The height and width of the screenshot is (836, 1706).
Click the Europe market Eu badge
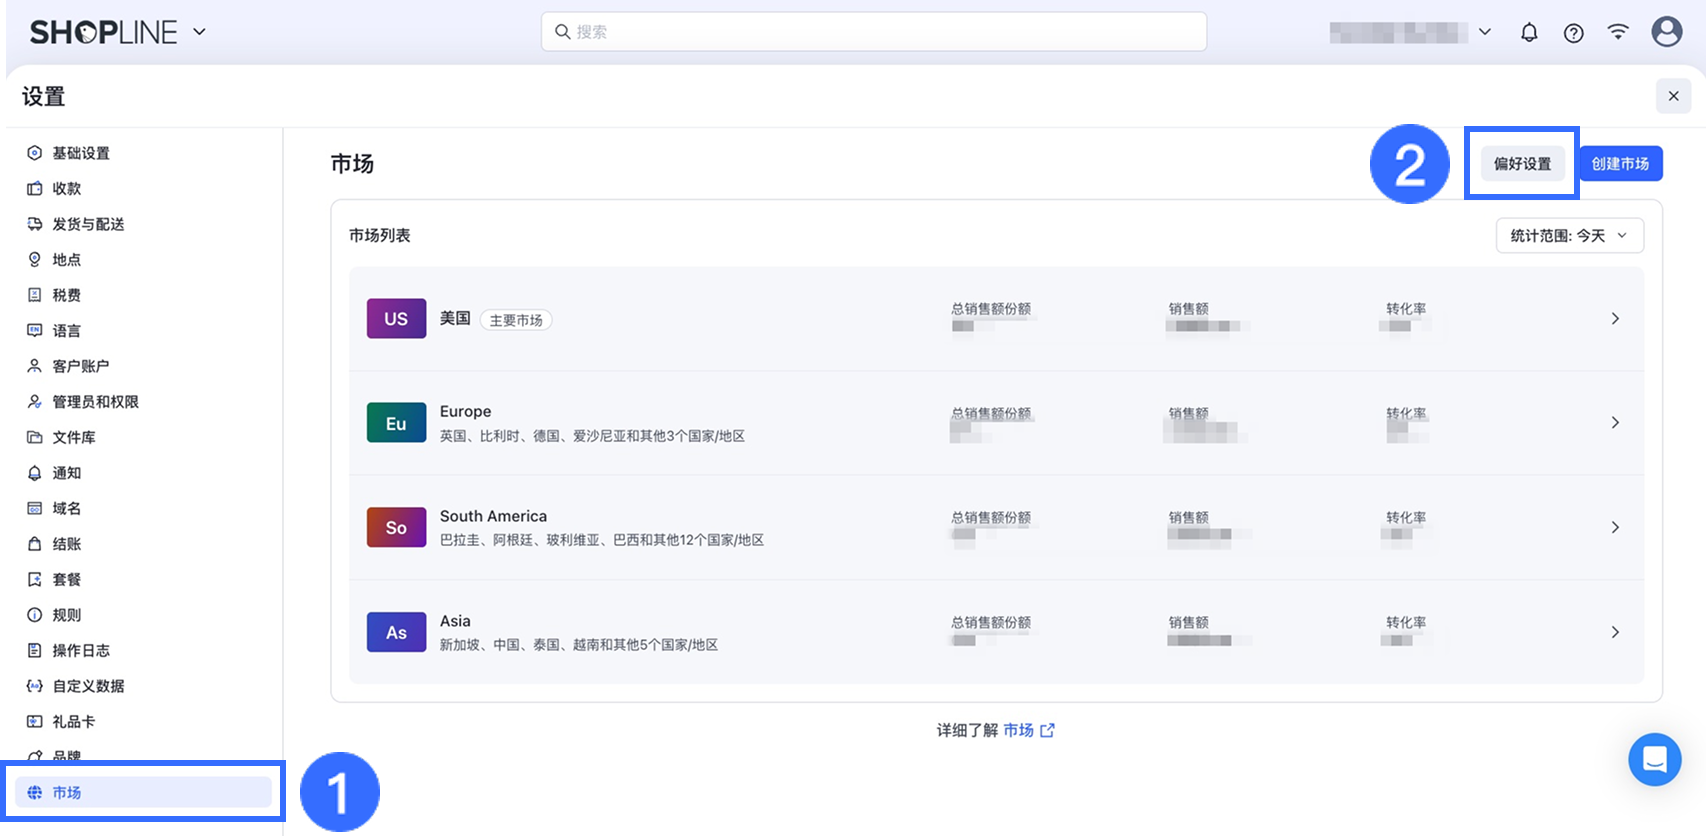point(396,423)
